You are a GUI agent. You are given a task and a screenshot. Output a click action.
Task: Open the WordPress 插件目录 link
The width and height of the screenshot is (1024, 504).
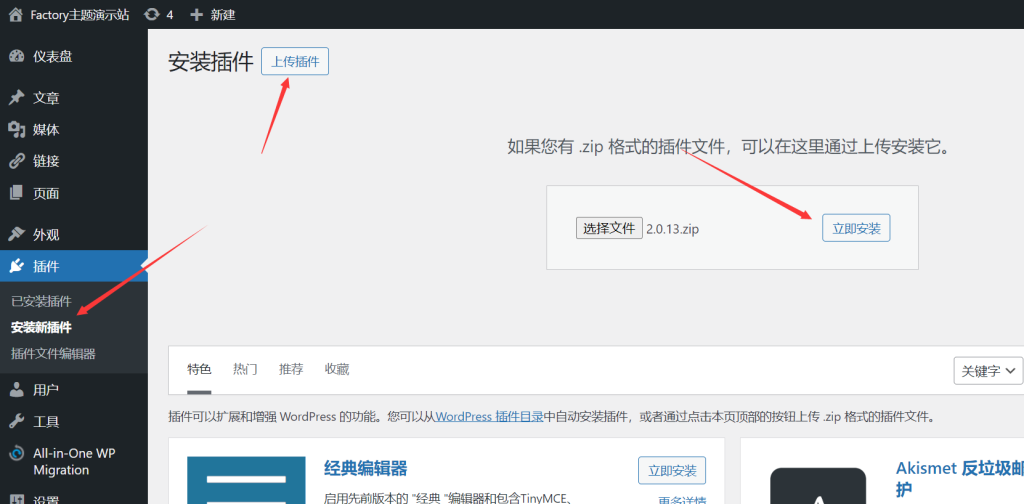click(x=489, y=416)
